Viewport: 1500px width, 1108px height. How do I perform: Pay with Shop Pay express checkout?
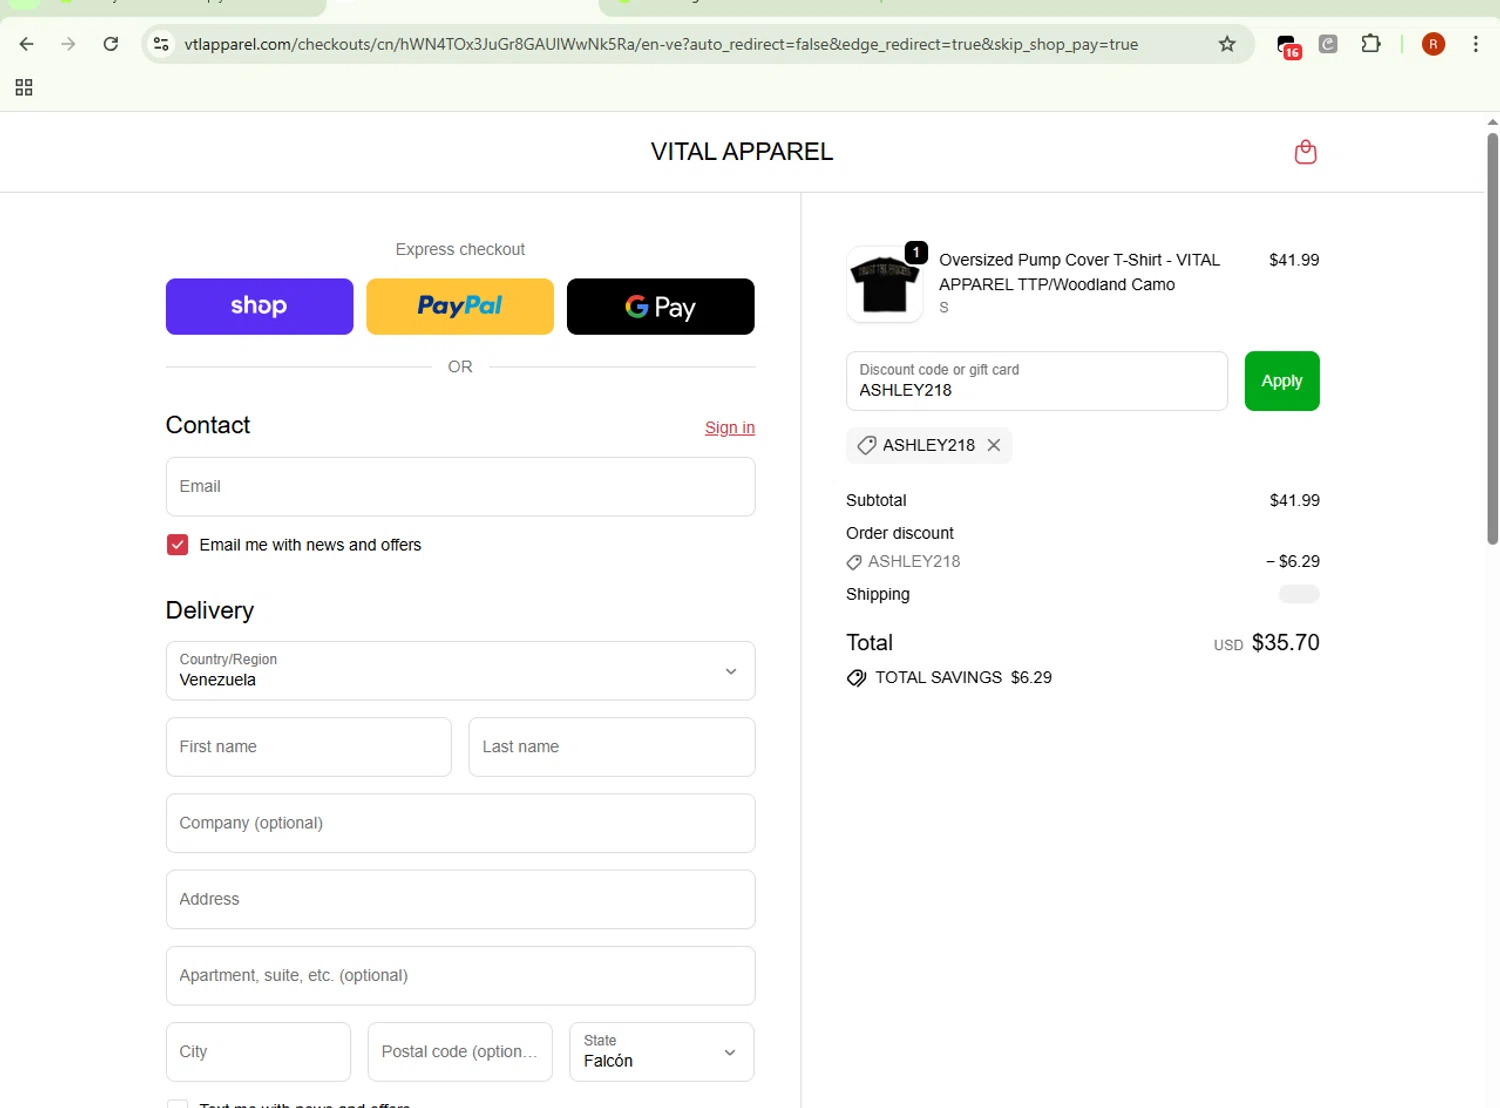259,306
